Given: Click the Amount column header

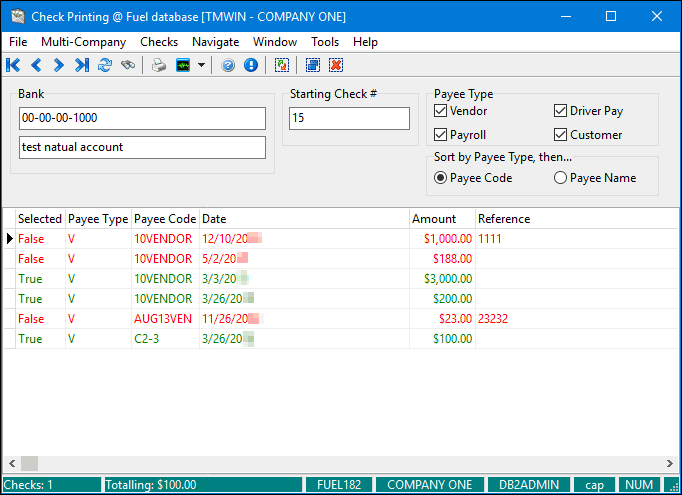Looking at the screenshot, I should (x=433, y=219).
